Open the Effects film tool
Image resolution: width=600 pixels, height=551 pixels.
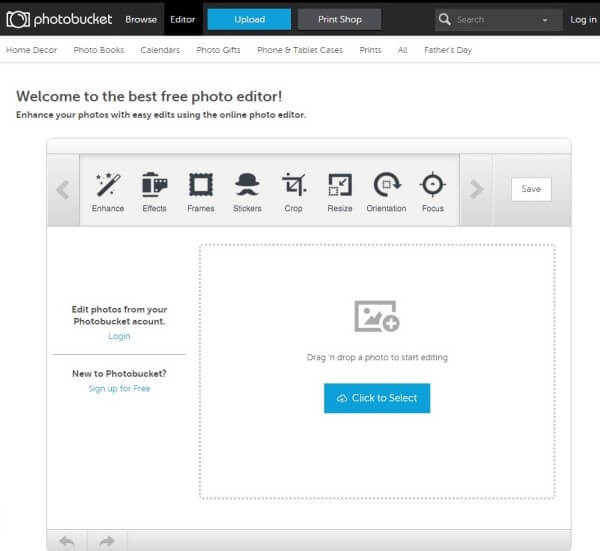click(x=154, y=192)
